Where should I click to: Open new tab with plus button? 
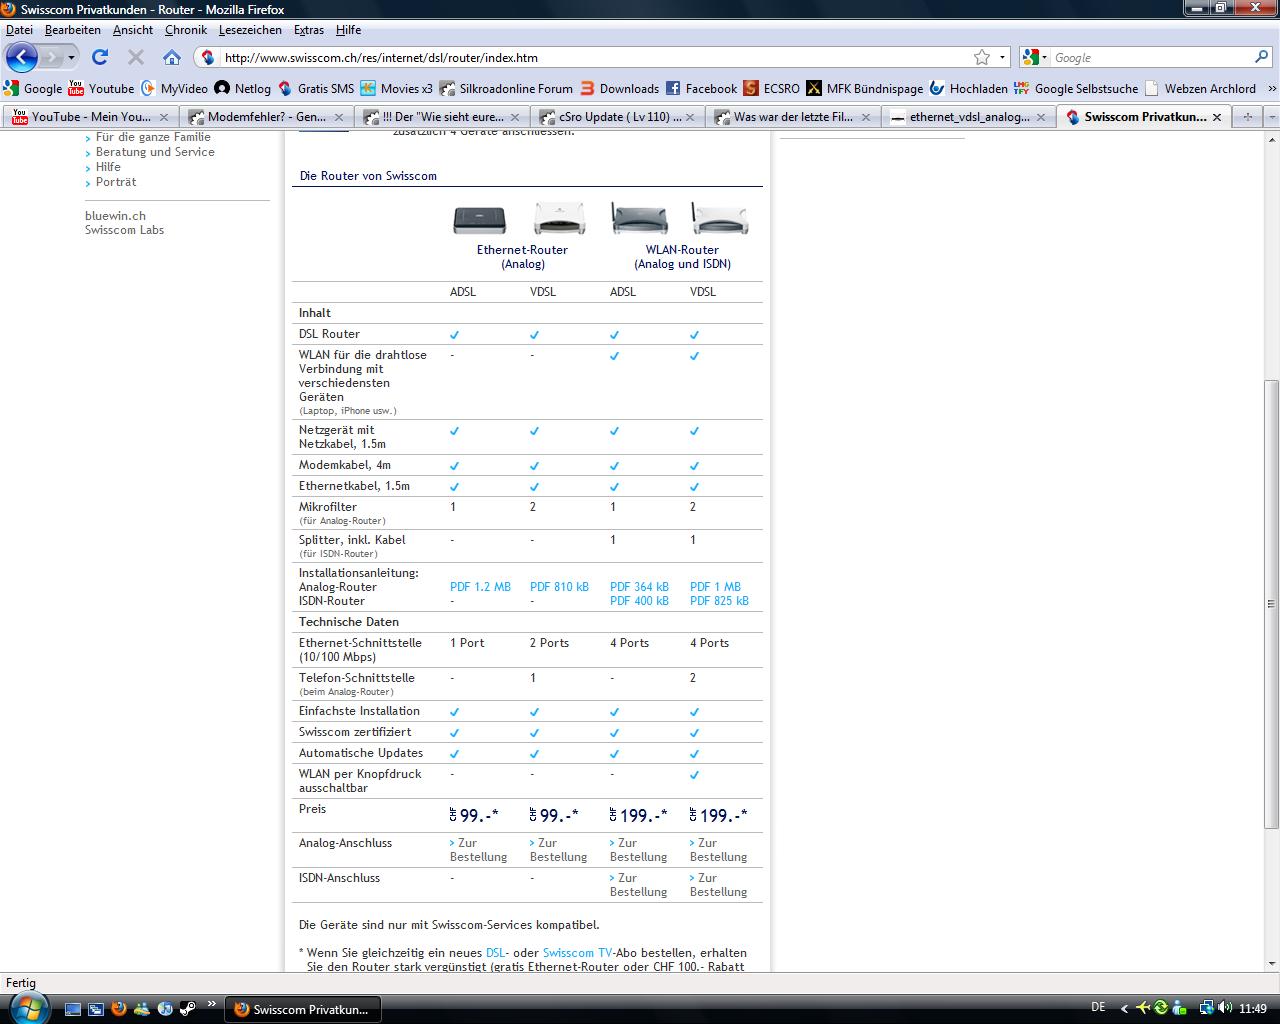tap(1247, 117)
